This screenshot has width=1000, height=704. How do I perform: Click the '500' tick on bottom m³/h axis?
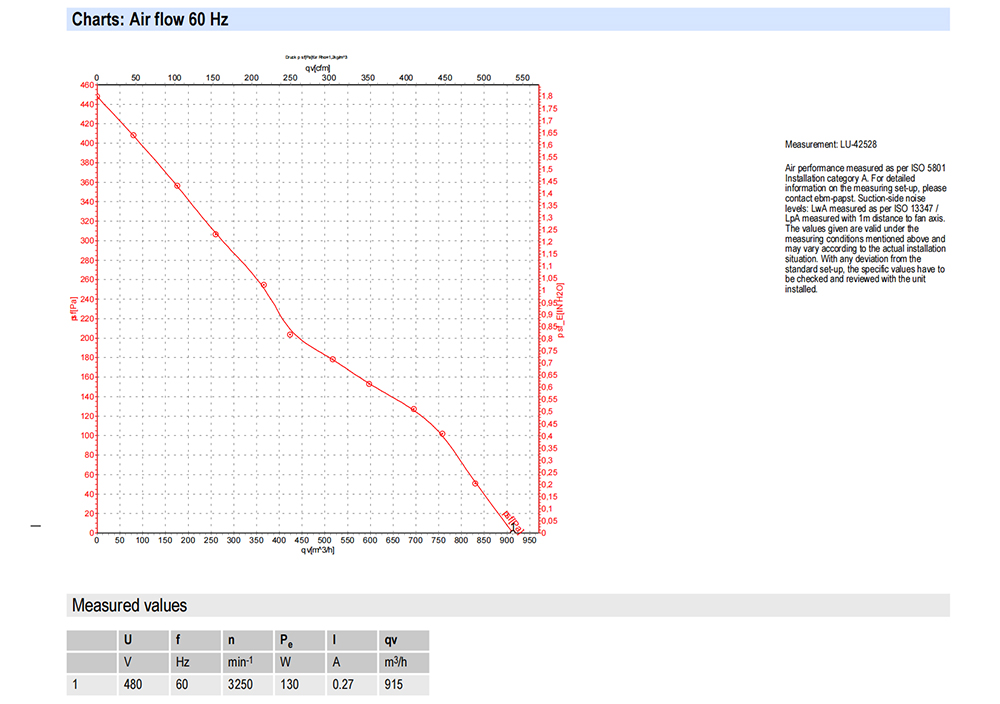(325, 540)
